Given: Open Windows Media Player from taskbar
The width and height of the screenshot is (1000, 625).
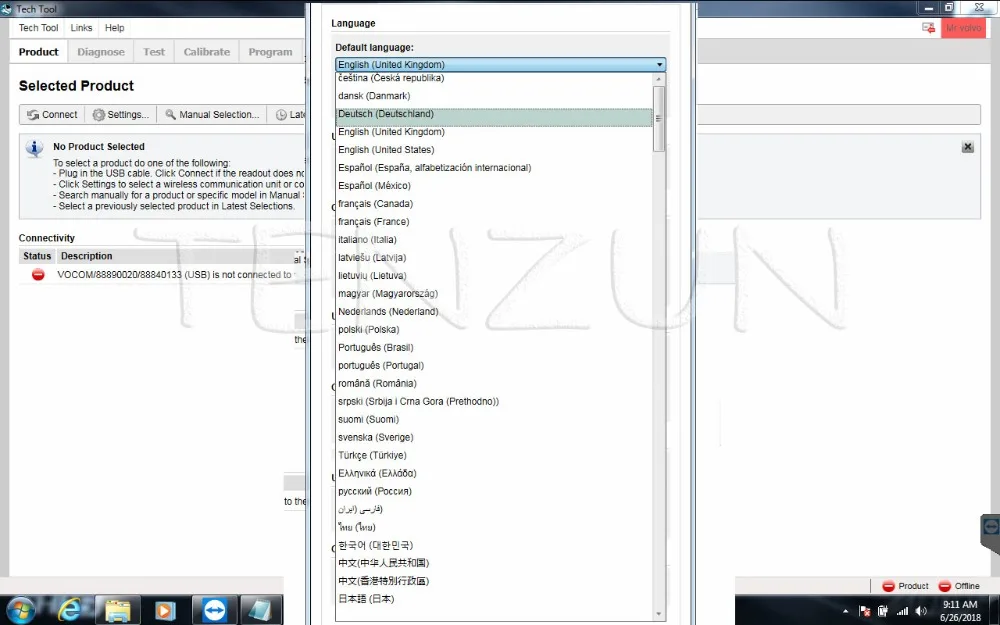Looking at the screenshot, I should tap(165, 610).
